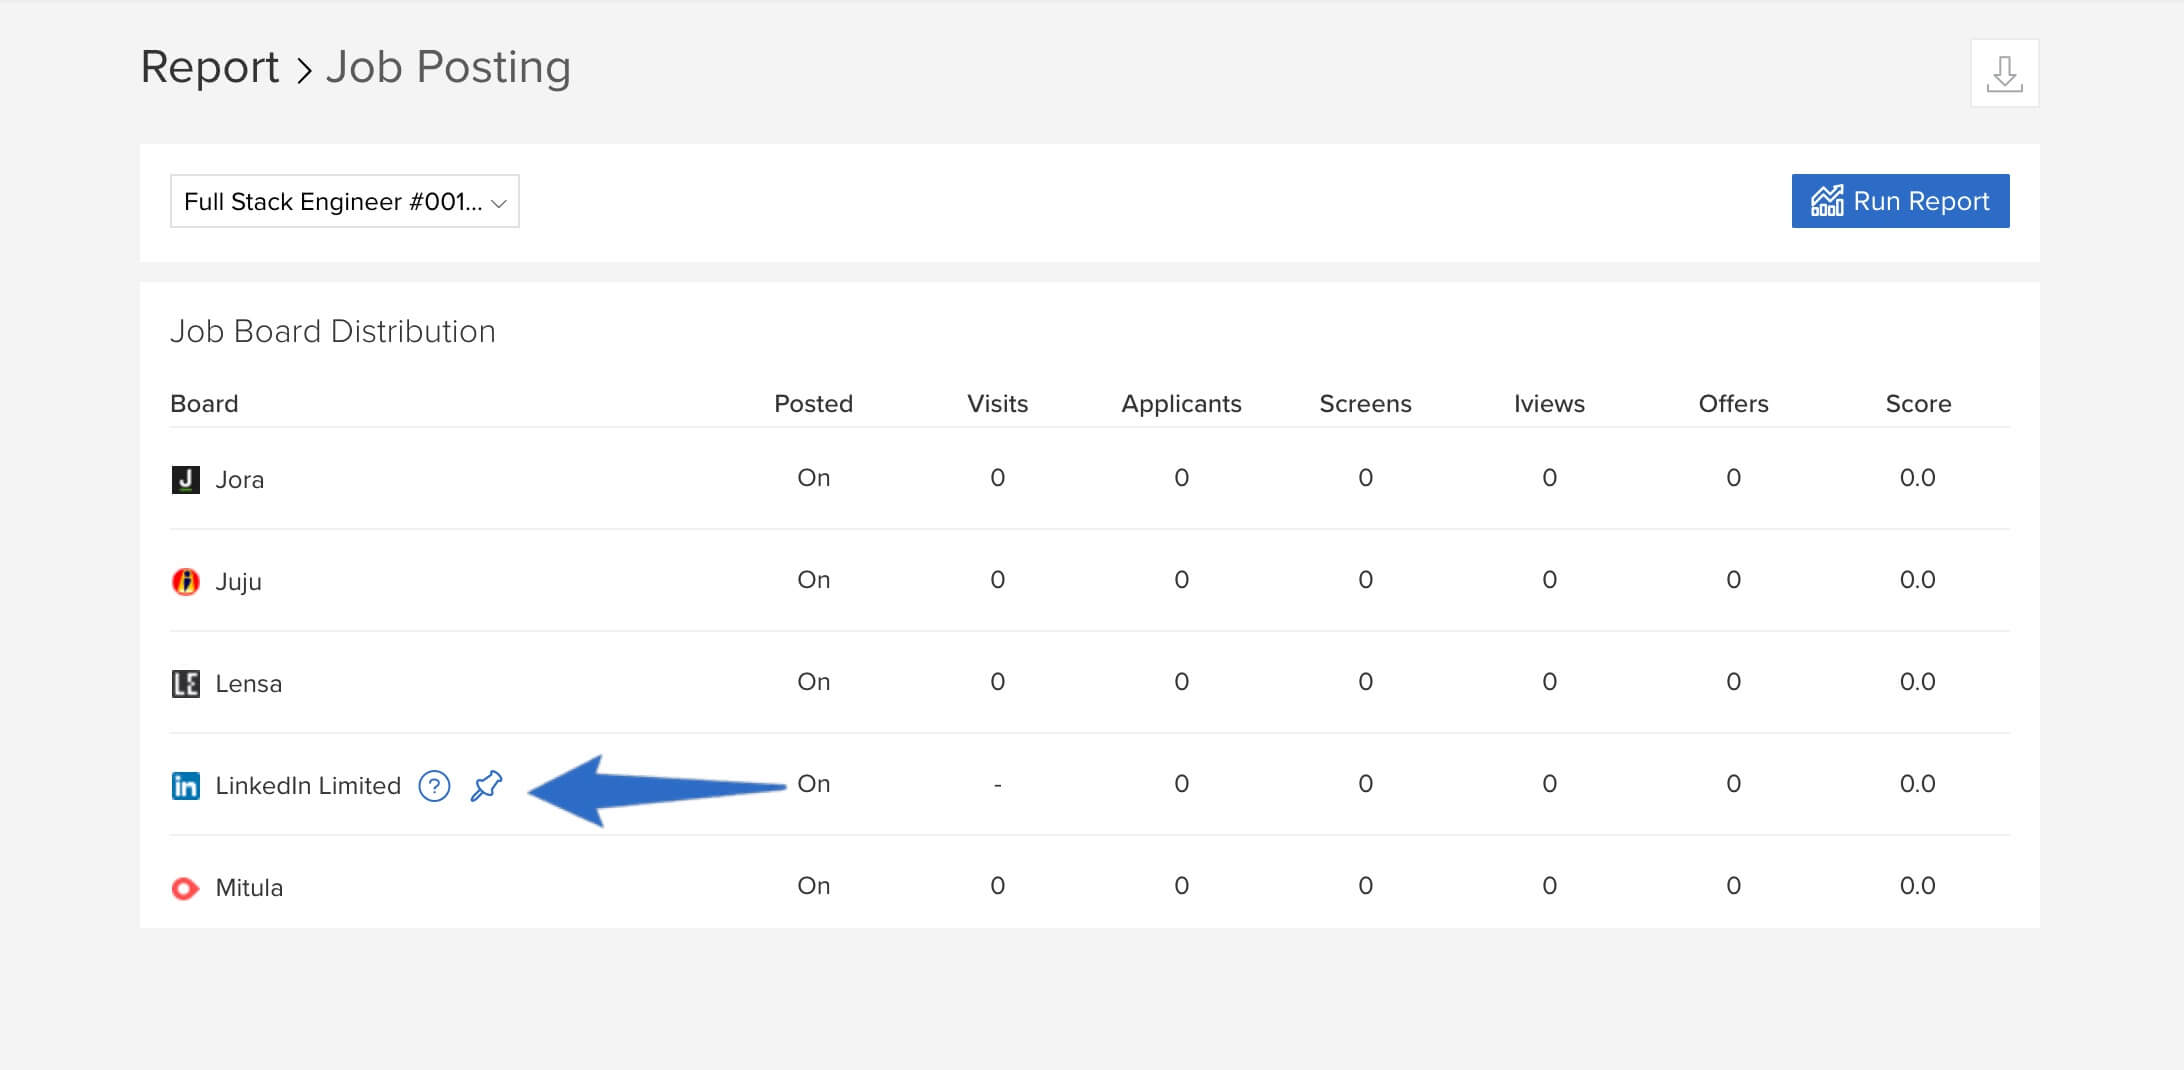Click the Applicants column header
This screenshot has height=1070, width=2184.
[1181, 404]
